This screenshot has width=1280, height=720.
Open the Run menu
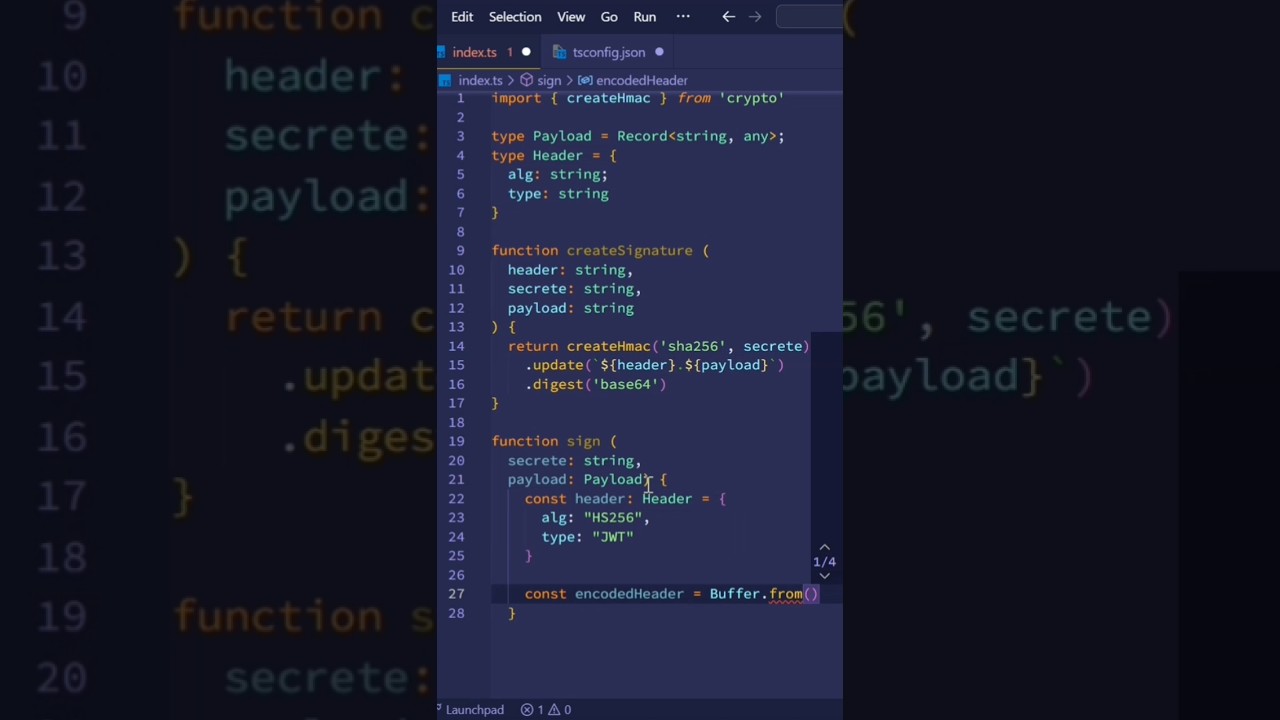pos(645,17)
